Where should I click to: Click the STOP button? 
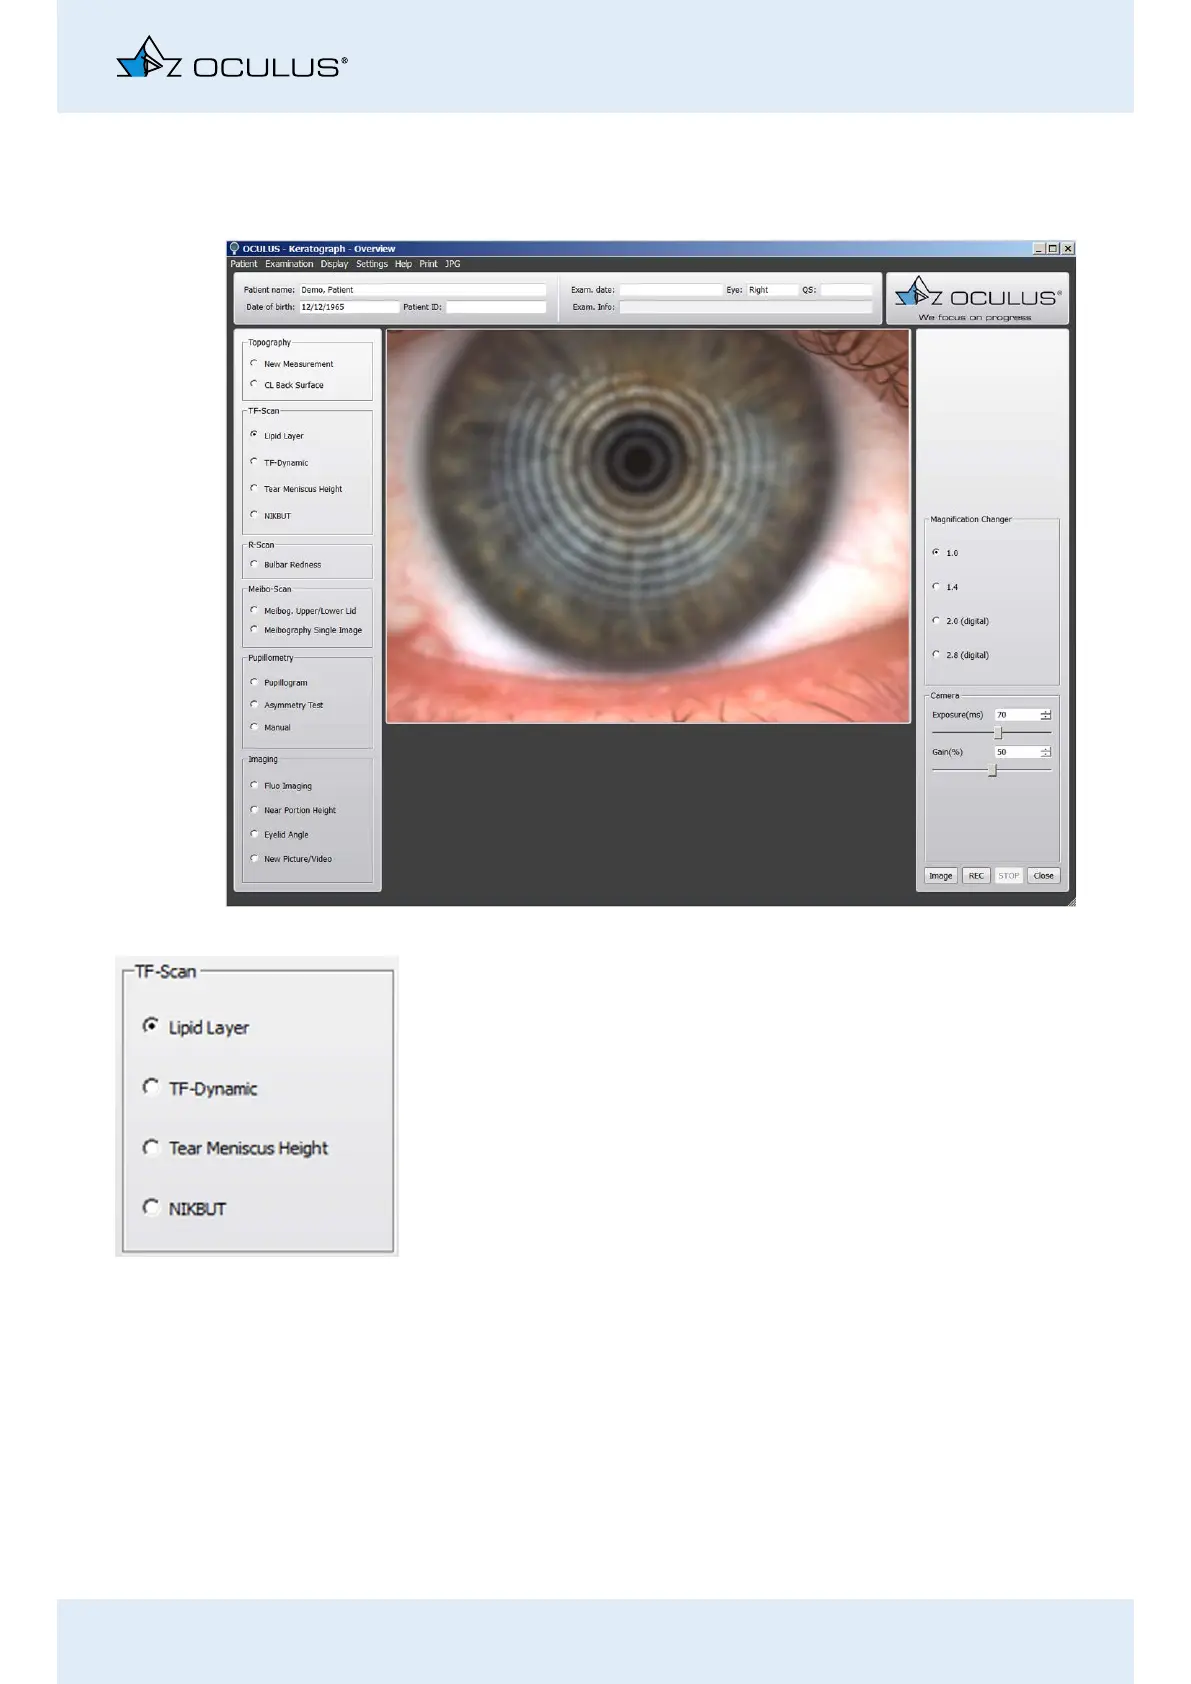click(1009, 876)
